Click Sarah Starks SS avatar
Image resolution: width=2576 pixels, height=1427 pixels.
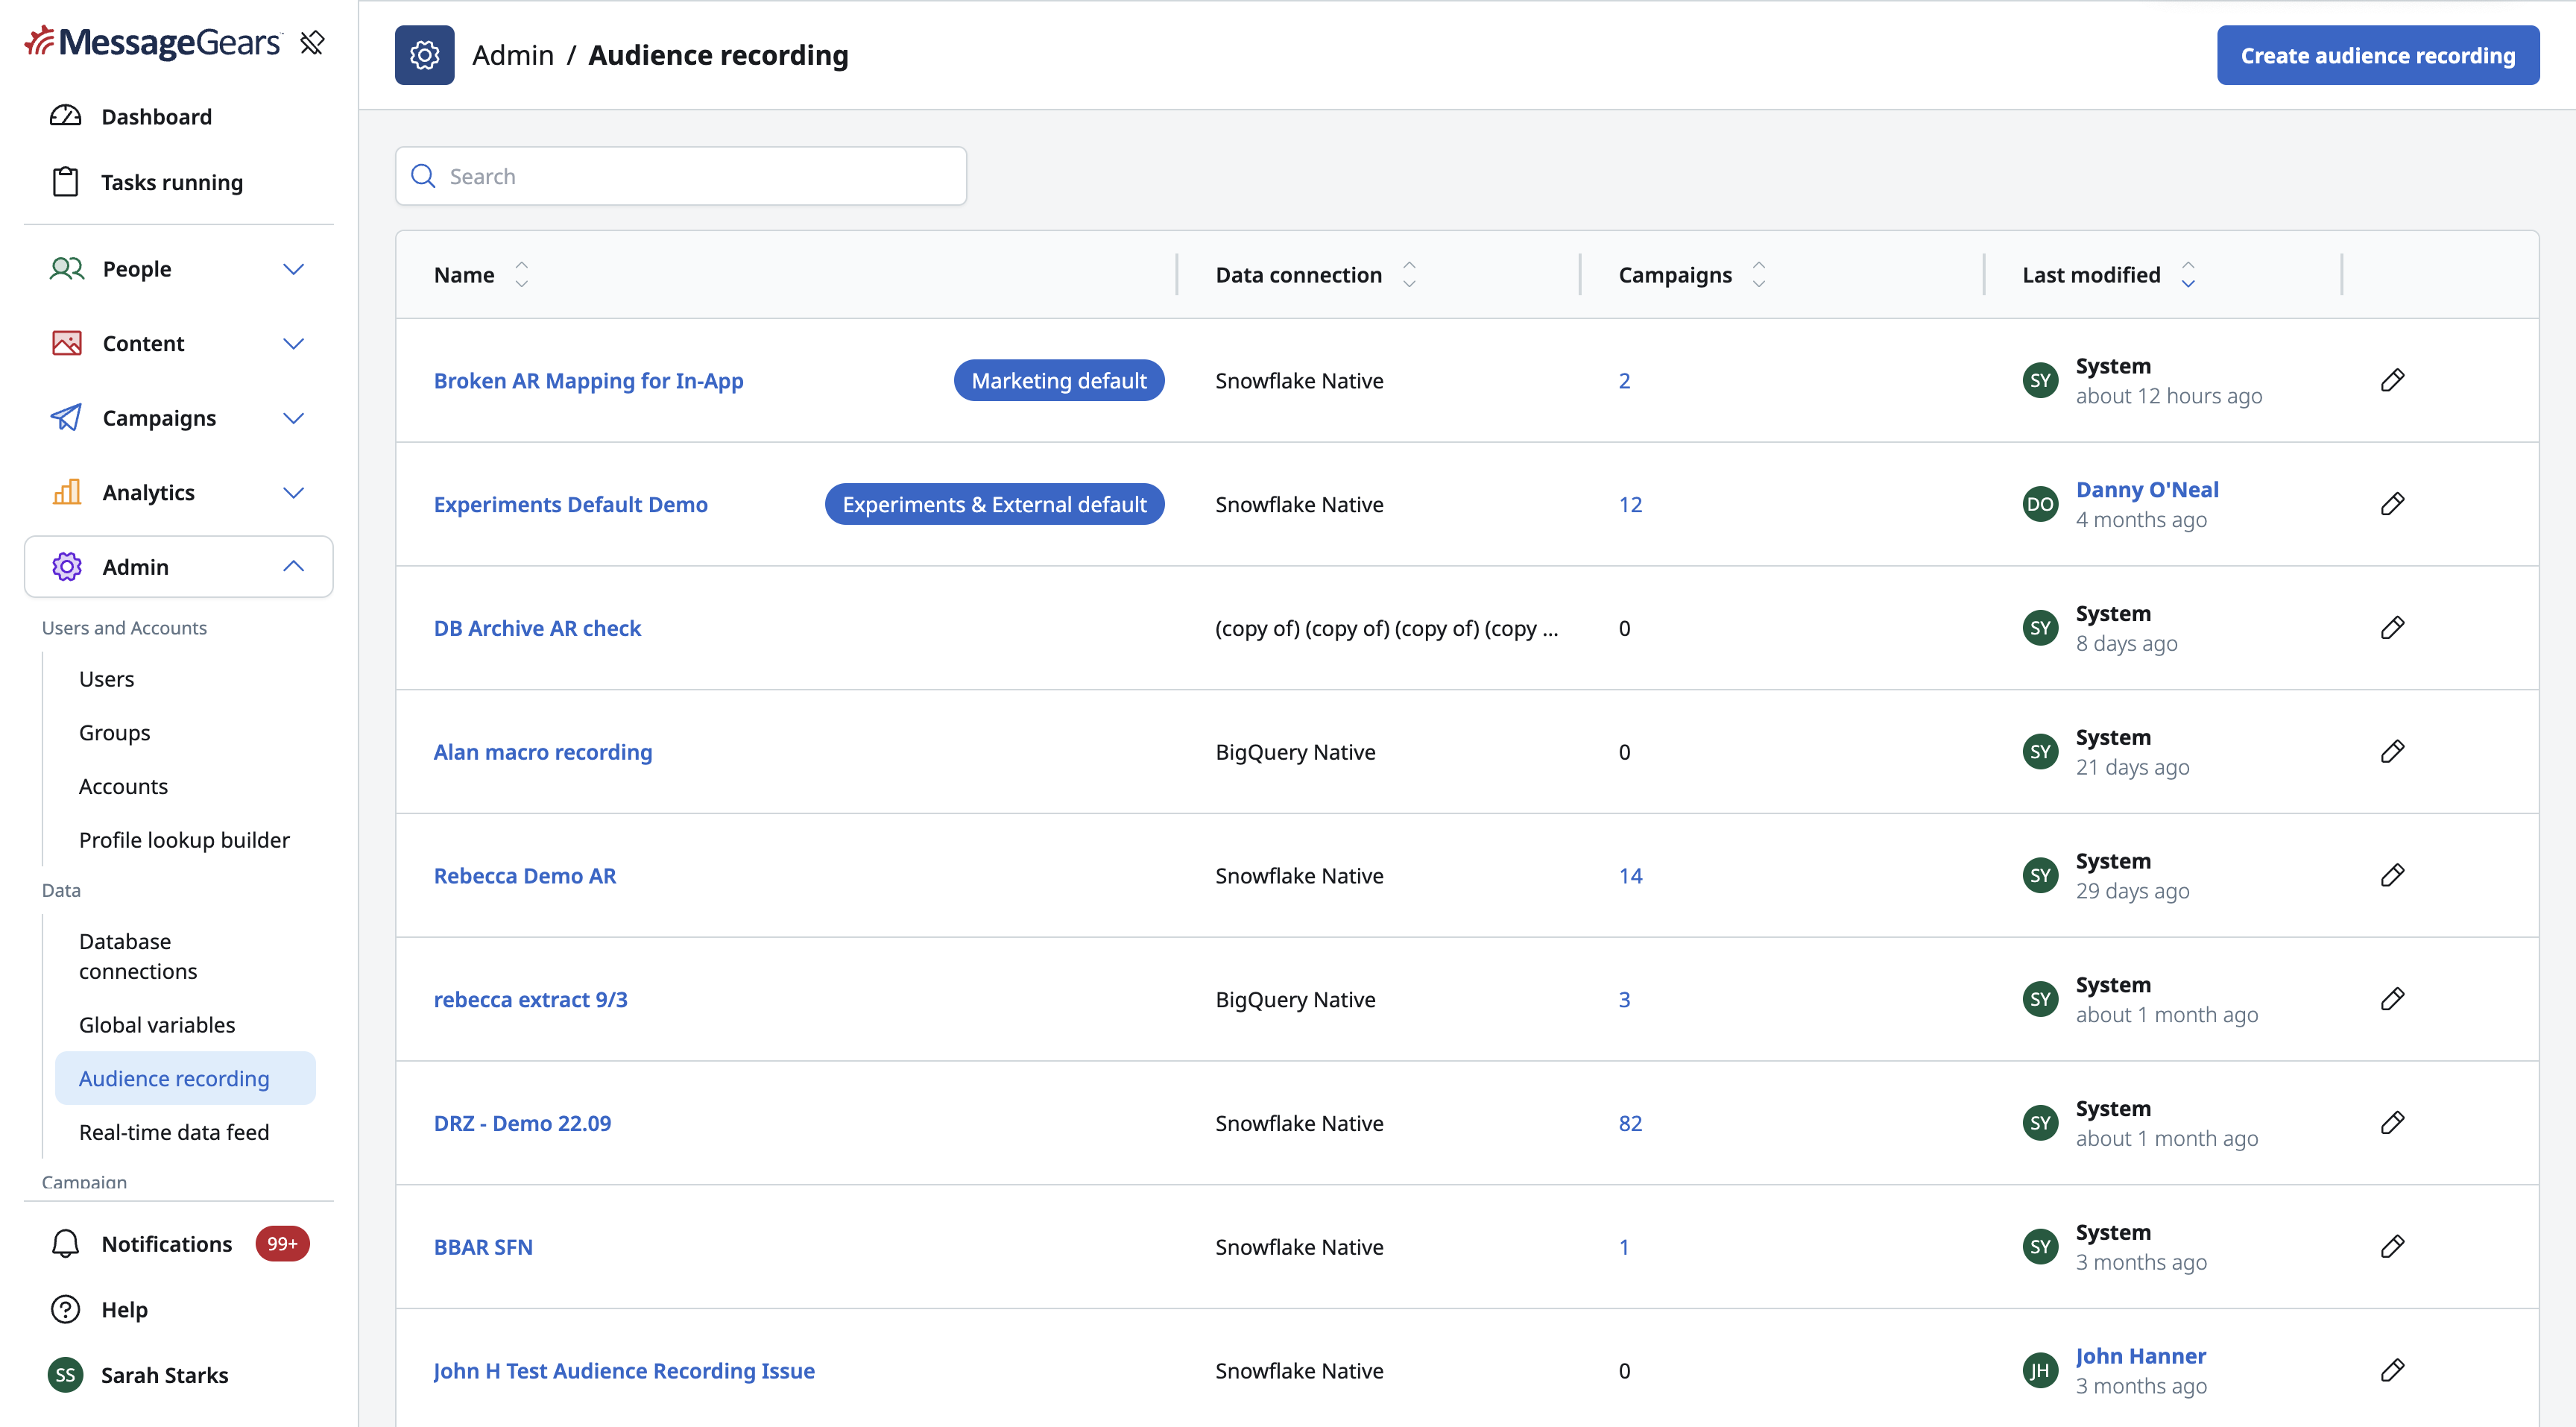[x=65, y=1375]
